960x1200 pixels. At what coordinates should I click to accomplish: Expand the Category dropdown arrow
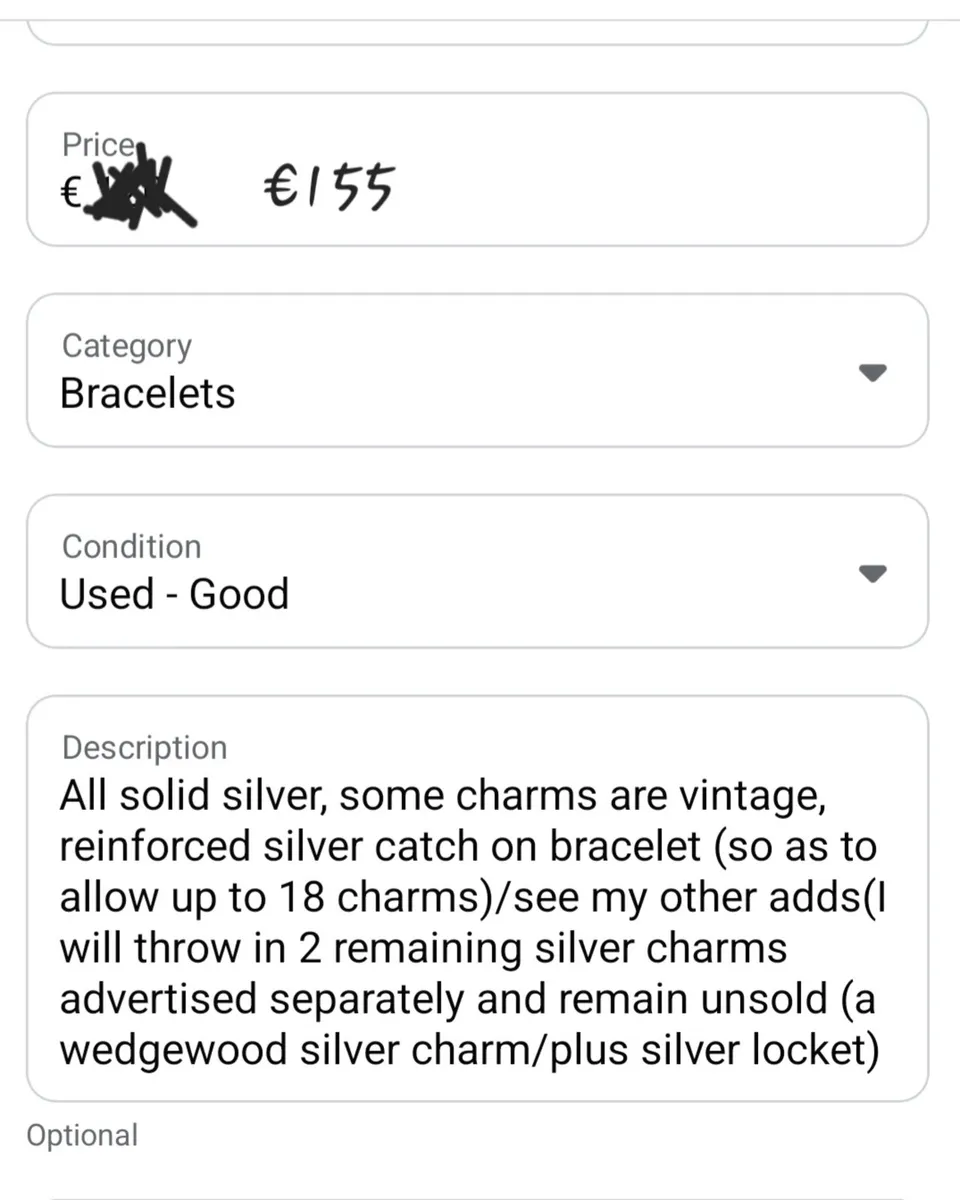(873, 372)
